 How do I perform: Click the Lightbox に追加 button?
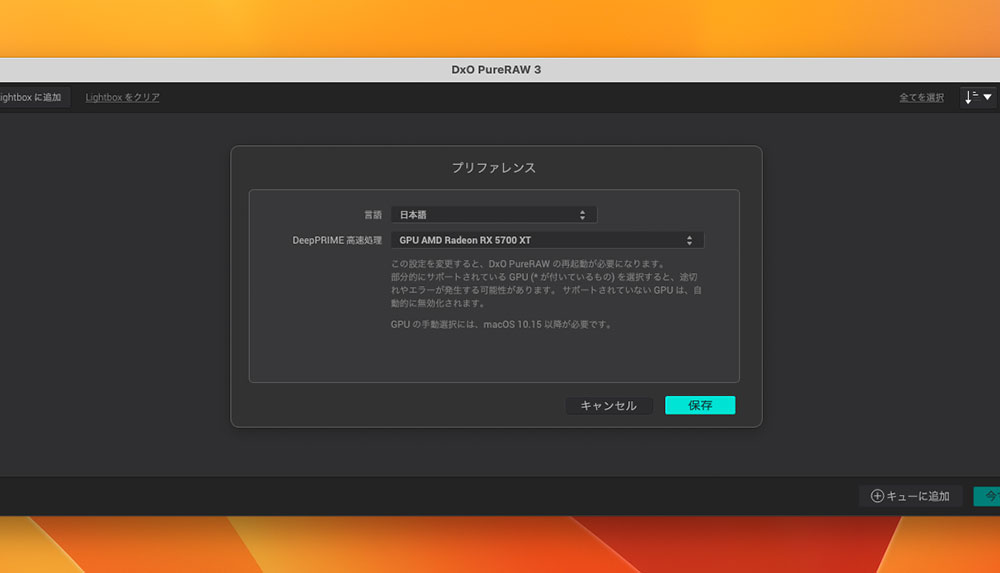tap(33, 97)
